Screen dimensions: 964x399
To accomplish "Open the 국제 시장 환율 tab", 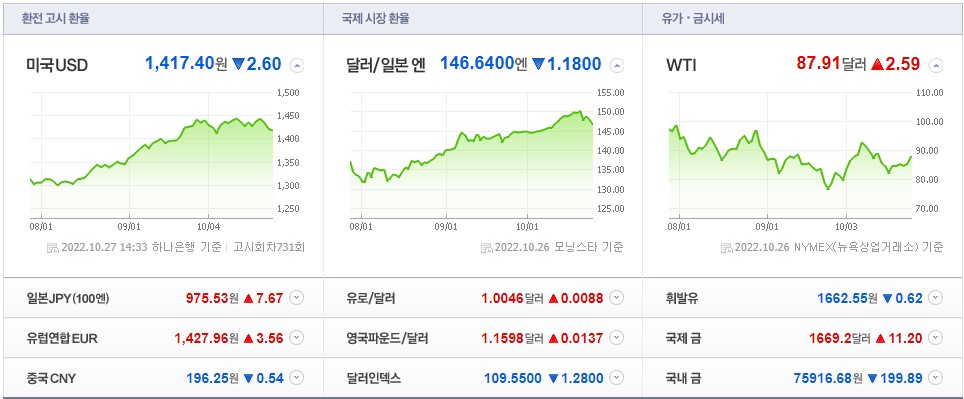I will click(376, 18).
